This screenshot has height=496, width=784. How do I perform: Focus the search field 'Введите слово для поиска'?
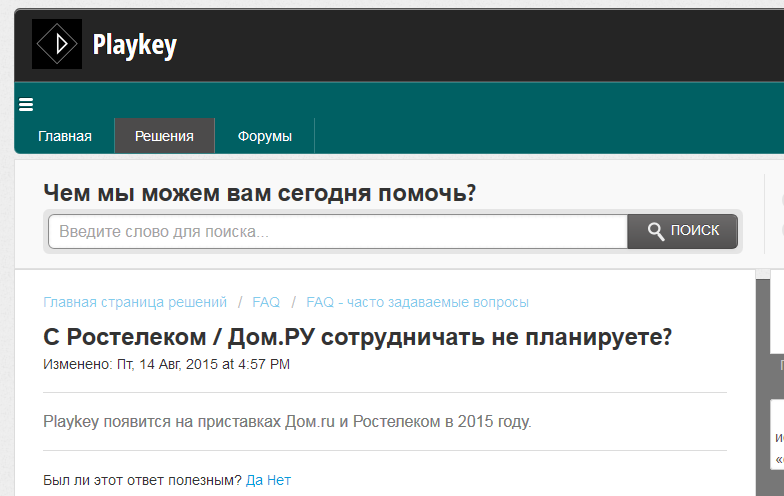(x=338, y=232)
